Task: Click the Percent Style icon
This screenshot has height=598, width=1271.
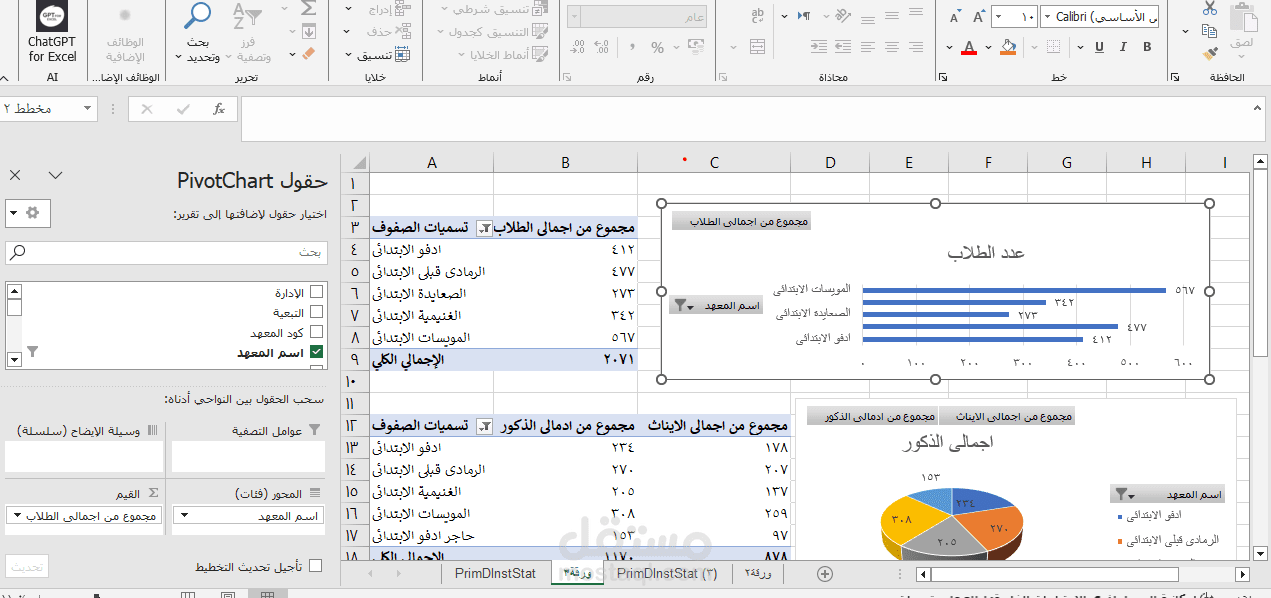Action: (657, 47)
